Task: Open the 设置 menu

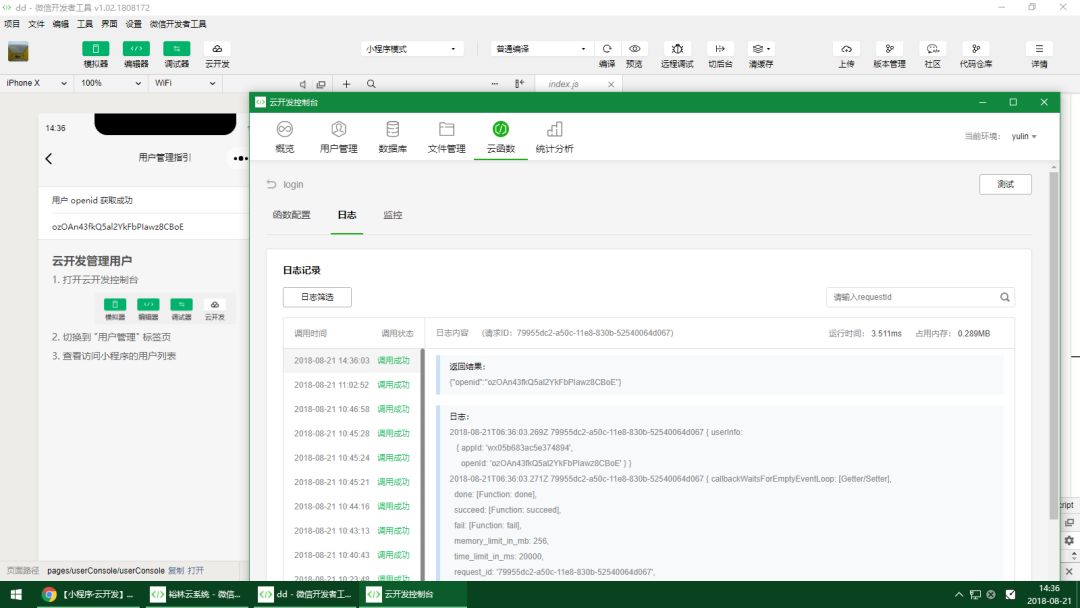Action: point(134,24)
